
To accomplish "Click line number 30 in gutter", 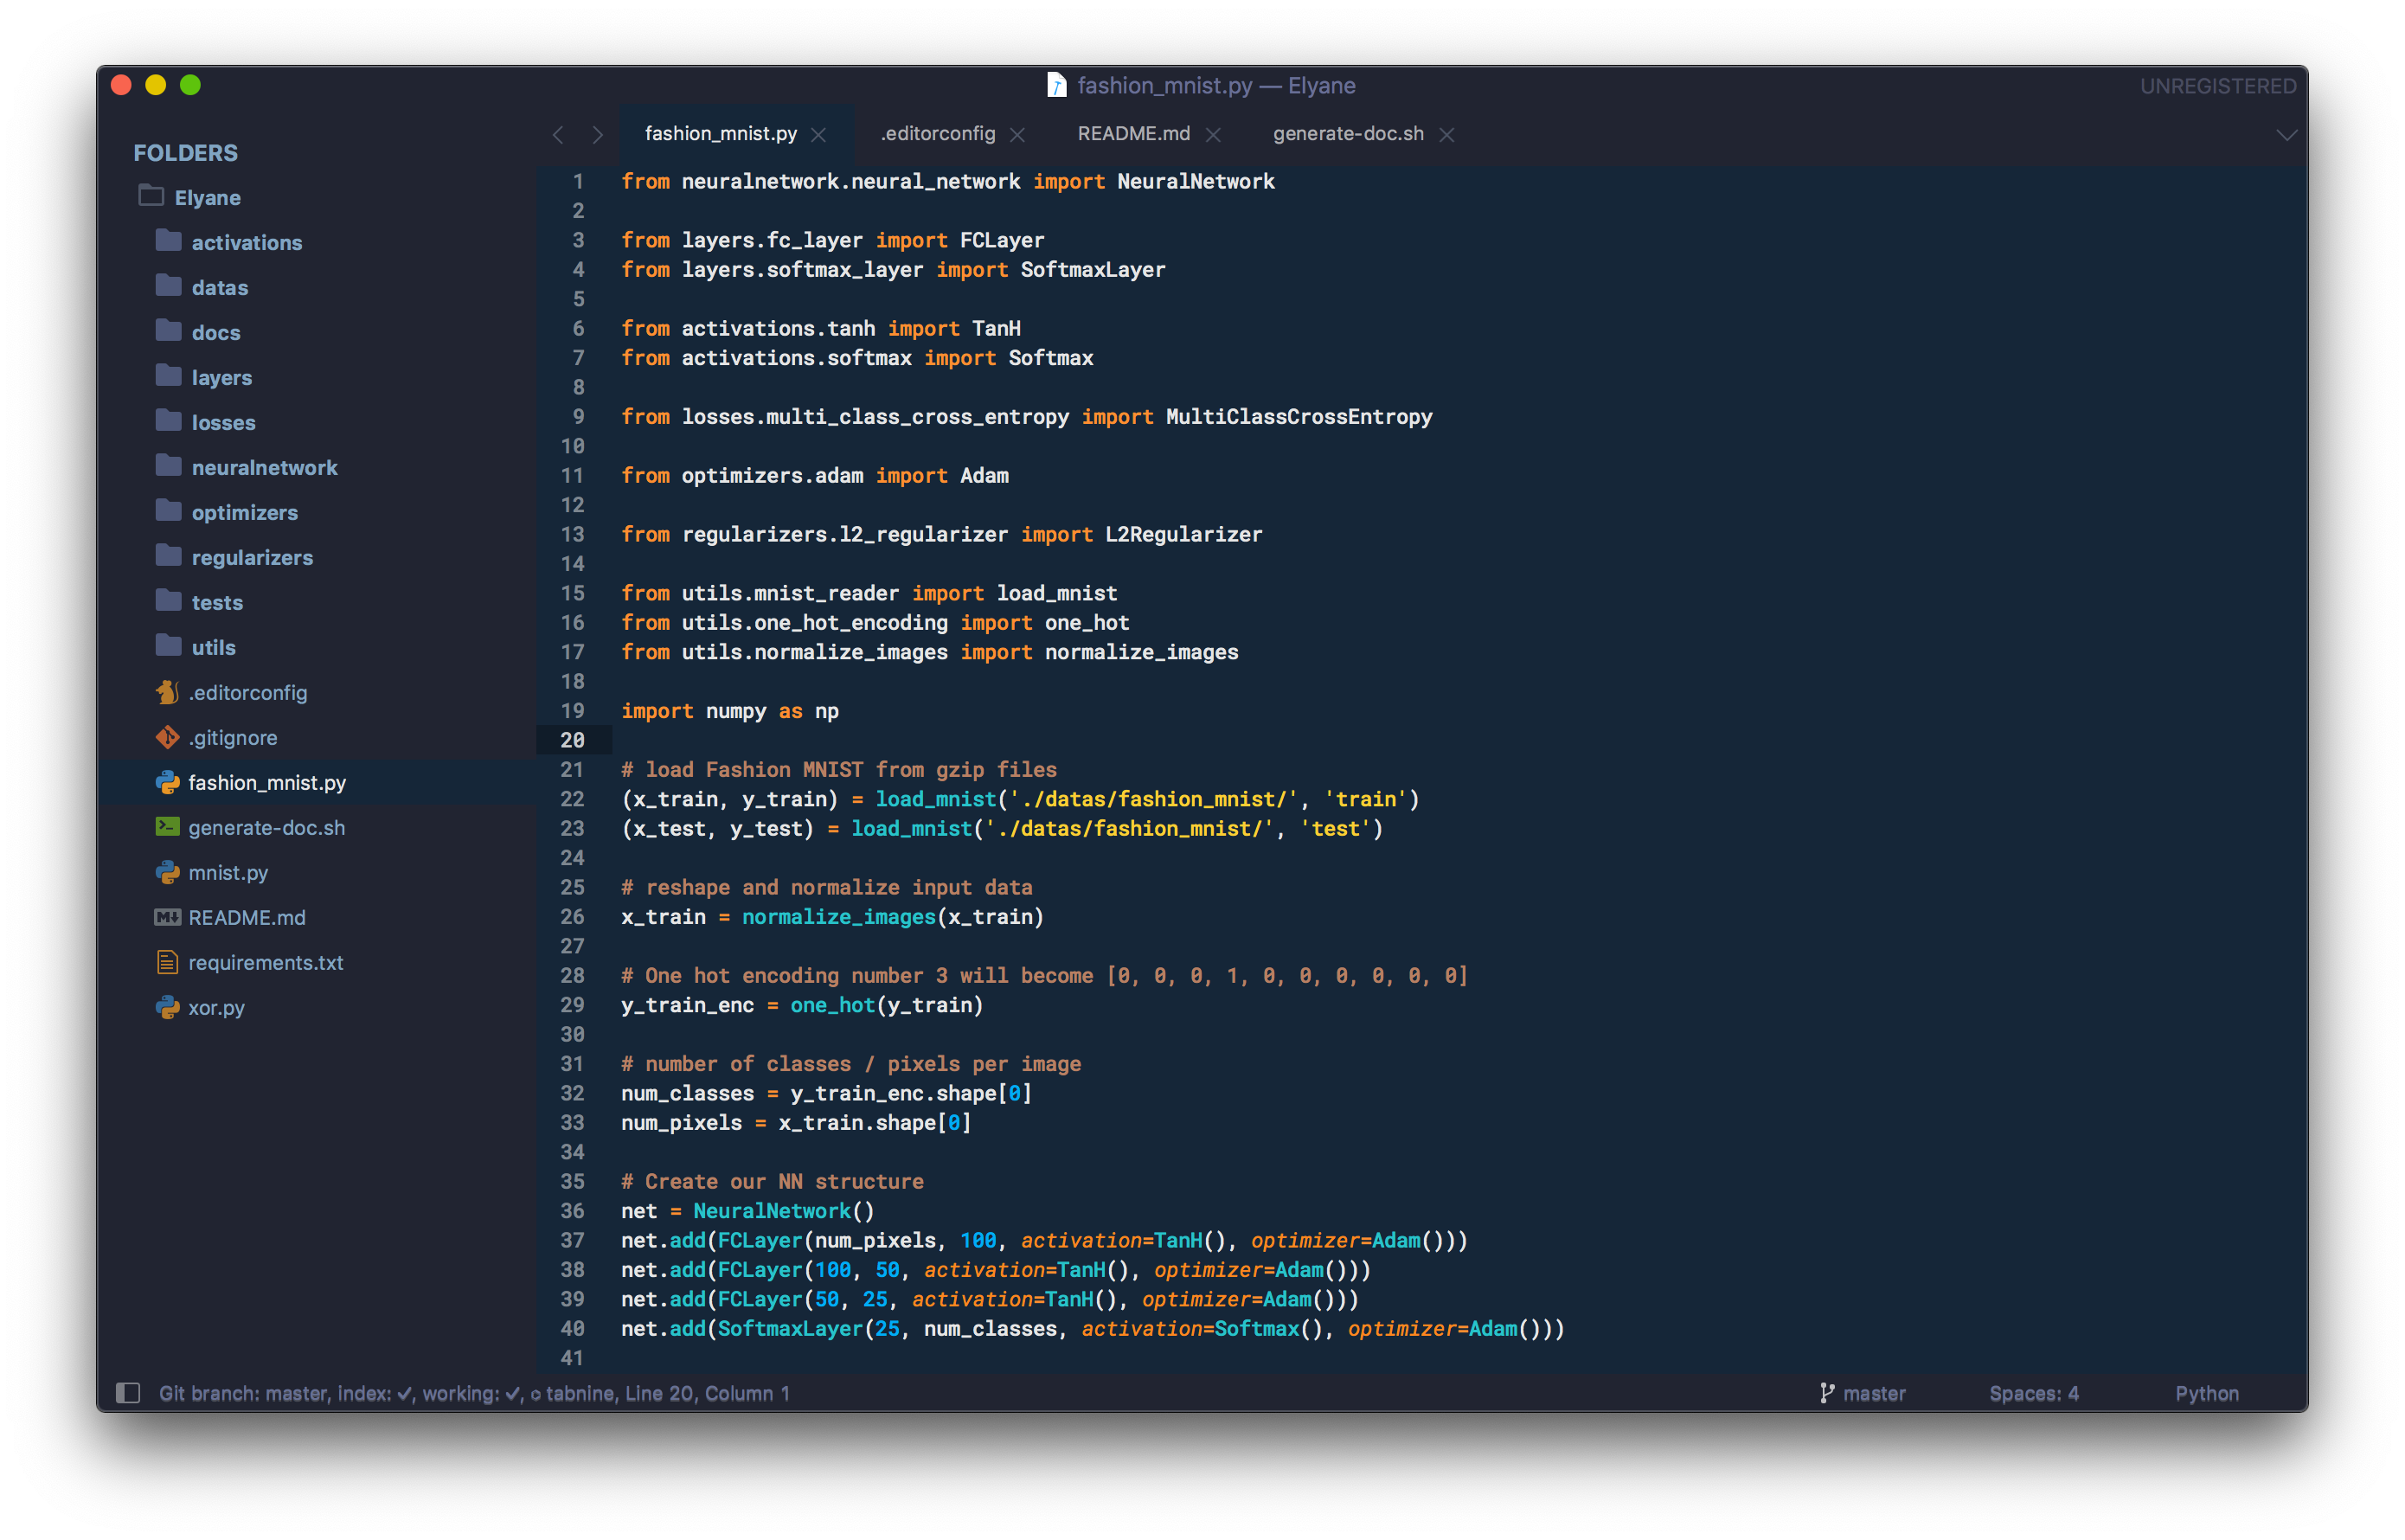I will tap(572, 1034).
